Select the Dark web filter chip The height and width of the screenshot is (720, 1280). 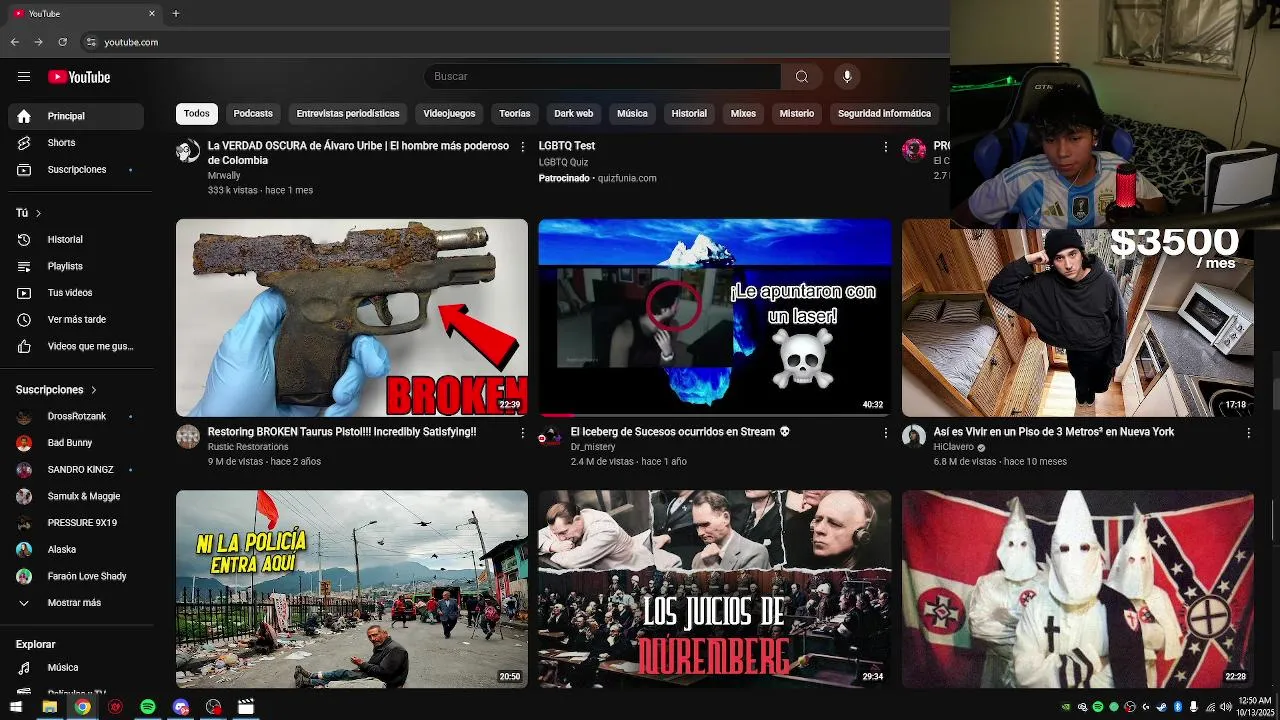[574, 113]
